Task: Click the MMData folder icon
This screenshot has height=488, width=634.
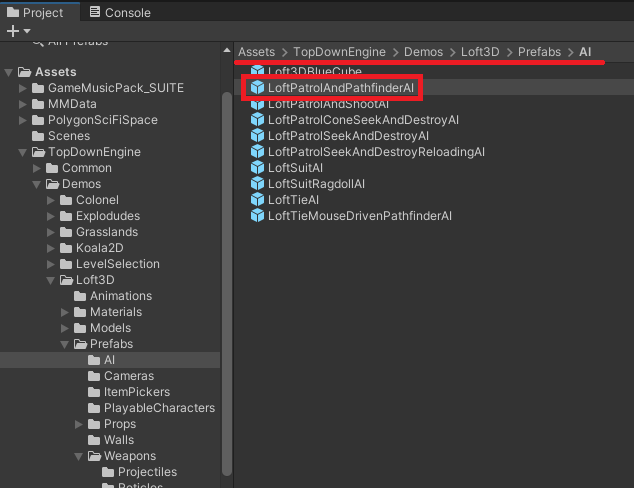Action: (x=38, y=104)
